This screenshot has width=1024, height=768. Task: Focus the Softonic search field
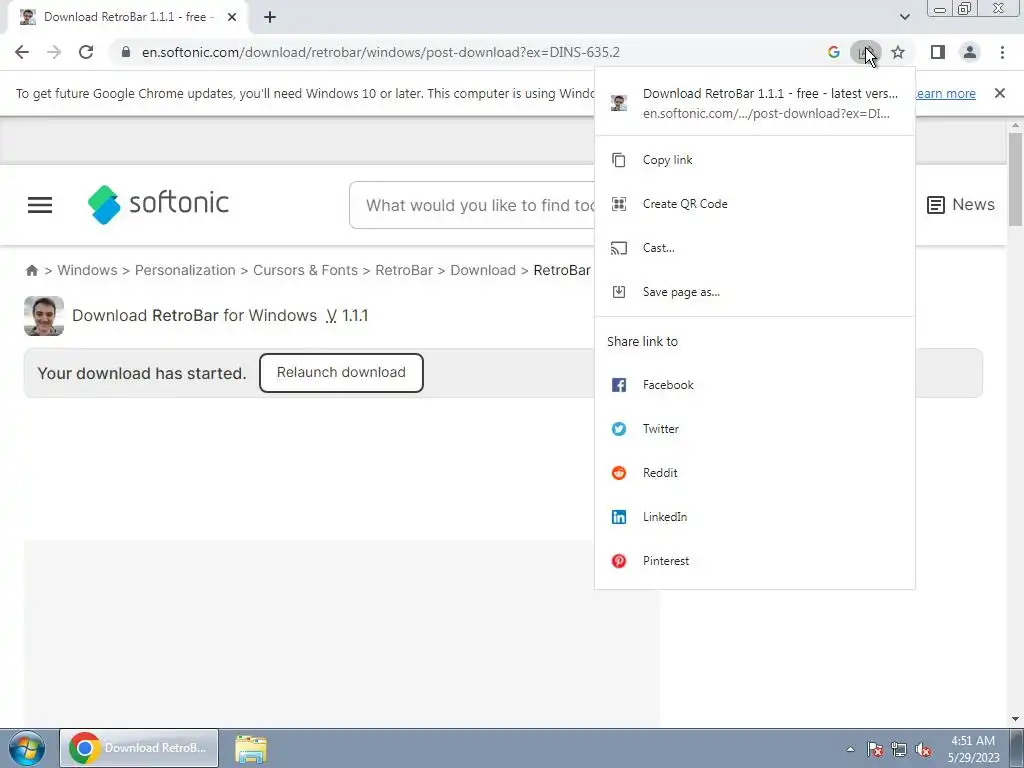click(x=472, y=205)
